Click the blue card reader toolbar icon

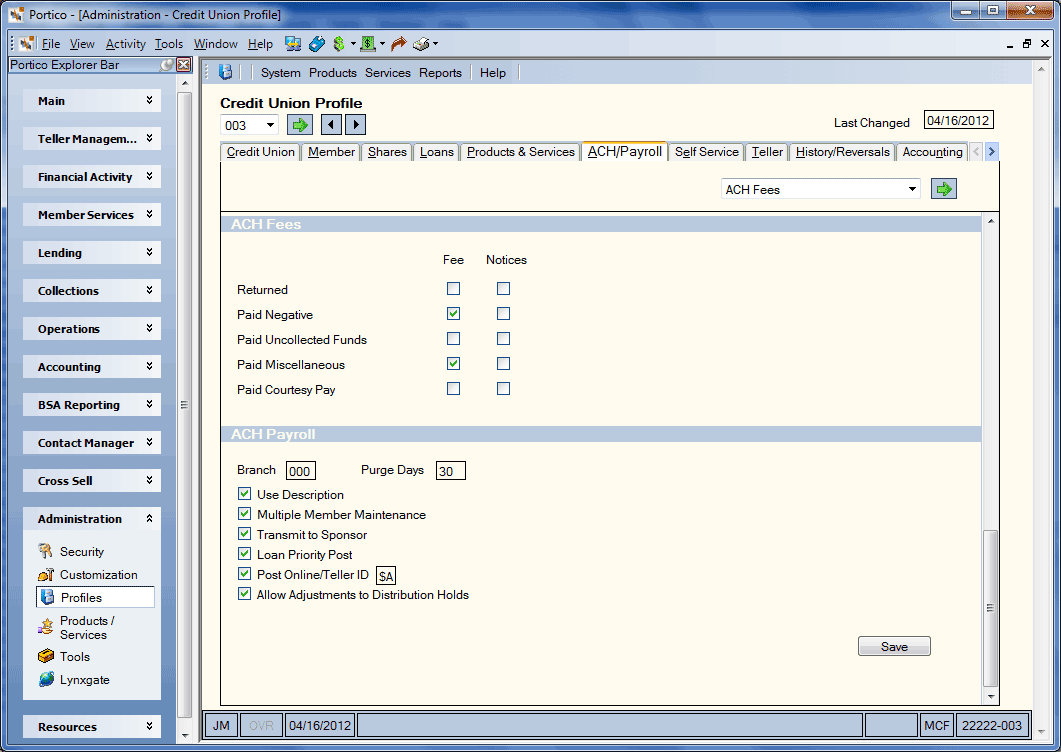317,44
